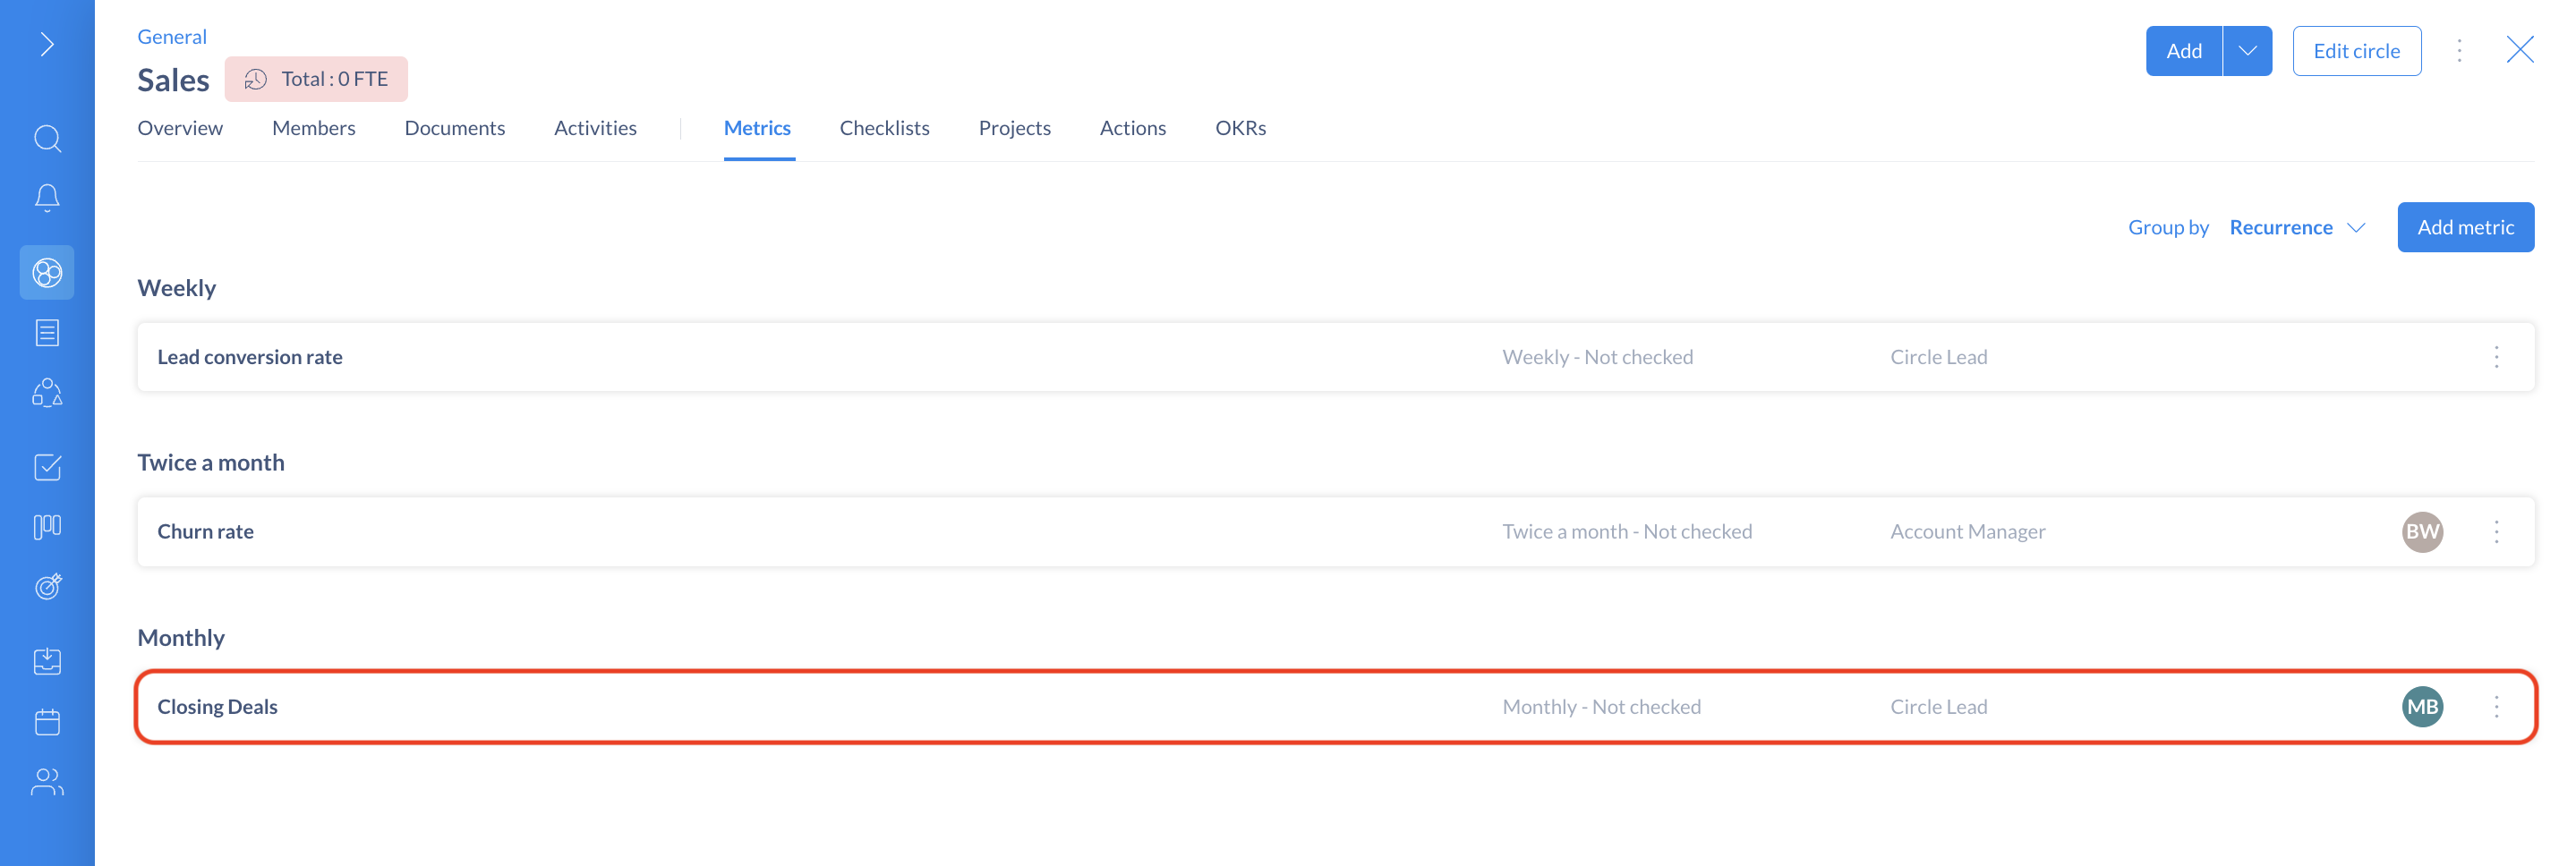Open the target goals icon in the sidebar
The height and width of the screenshot is (866, 2576).
point(47,586)
